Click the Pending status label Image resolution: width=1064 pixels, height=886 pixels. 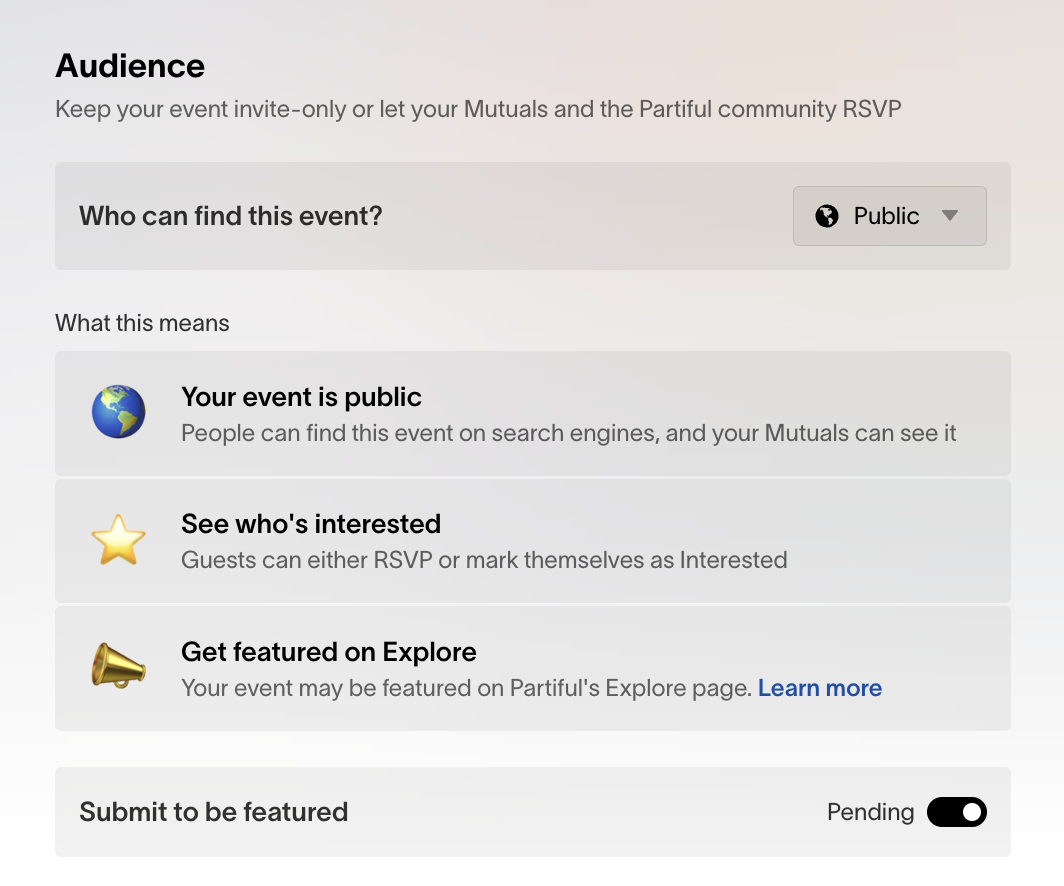[870, 812]
